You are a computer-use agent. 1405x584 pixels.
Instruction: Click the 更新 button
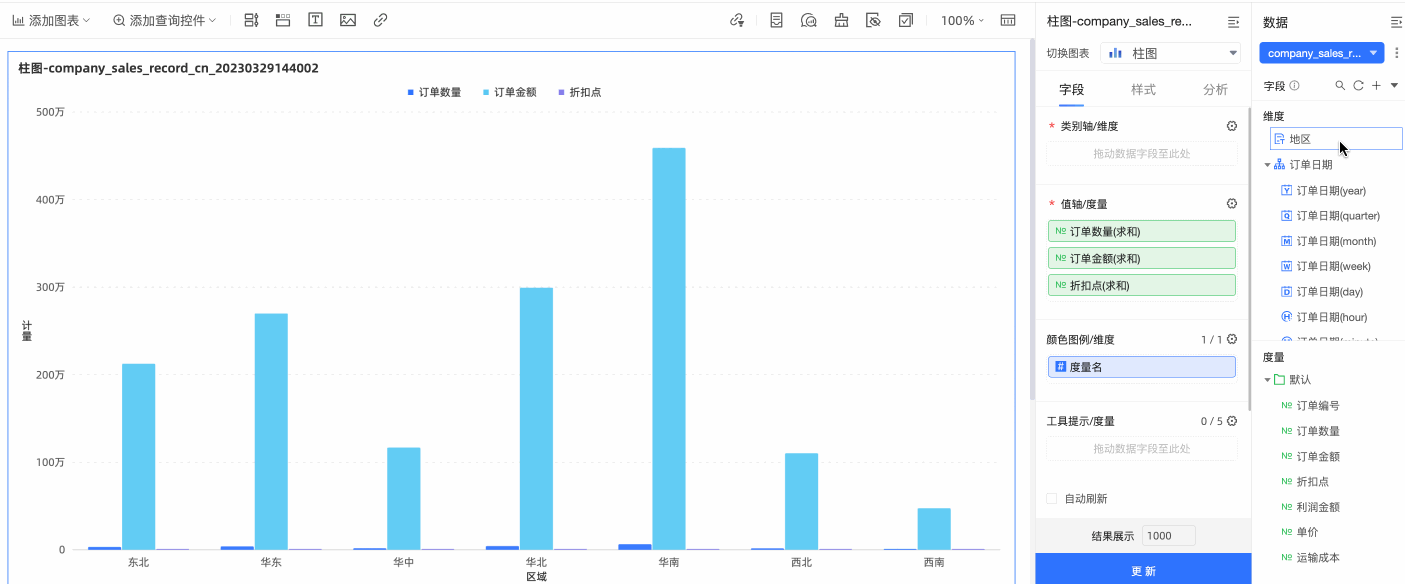[x=1143, y=570]
